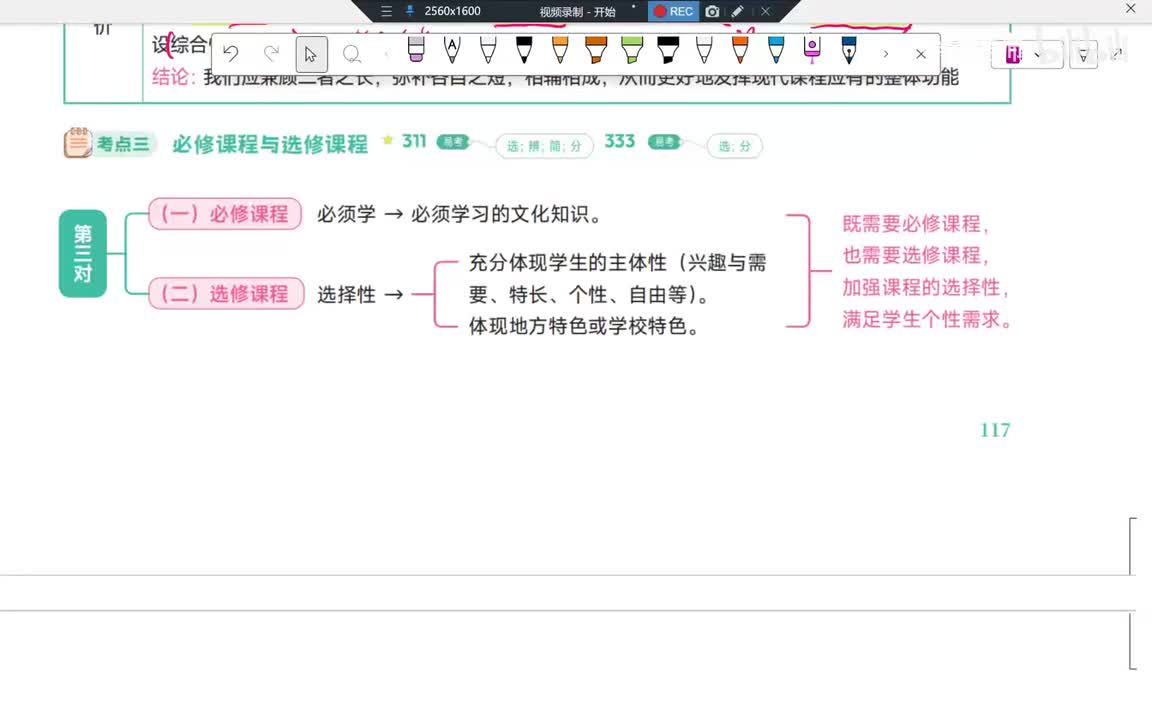Image resolution: width=1152 pixels, height=720 pixels.
Task: Click the heading 必修课程与选修课程
Action: (x=270, y=144)
